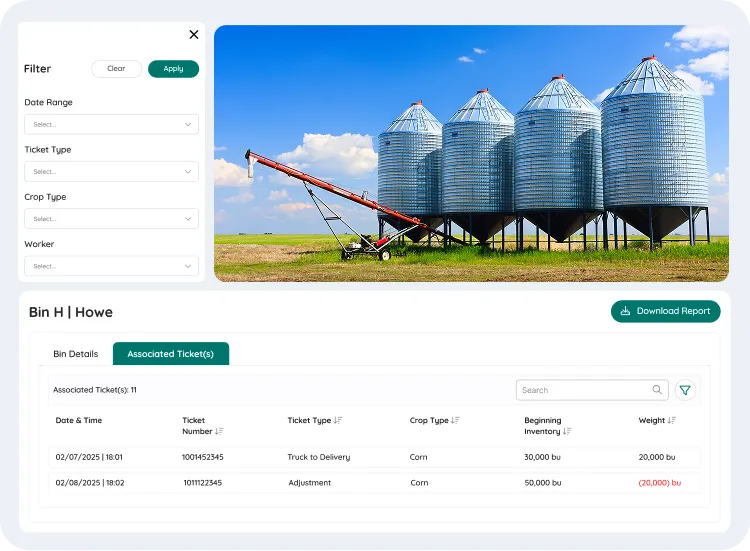Click the Download Report button
The width and height of the screenshot is (750, 551).
click(665, 311)
